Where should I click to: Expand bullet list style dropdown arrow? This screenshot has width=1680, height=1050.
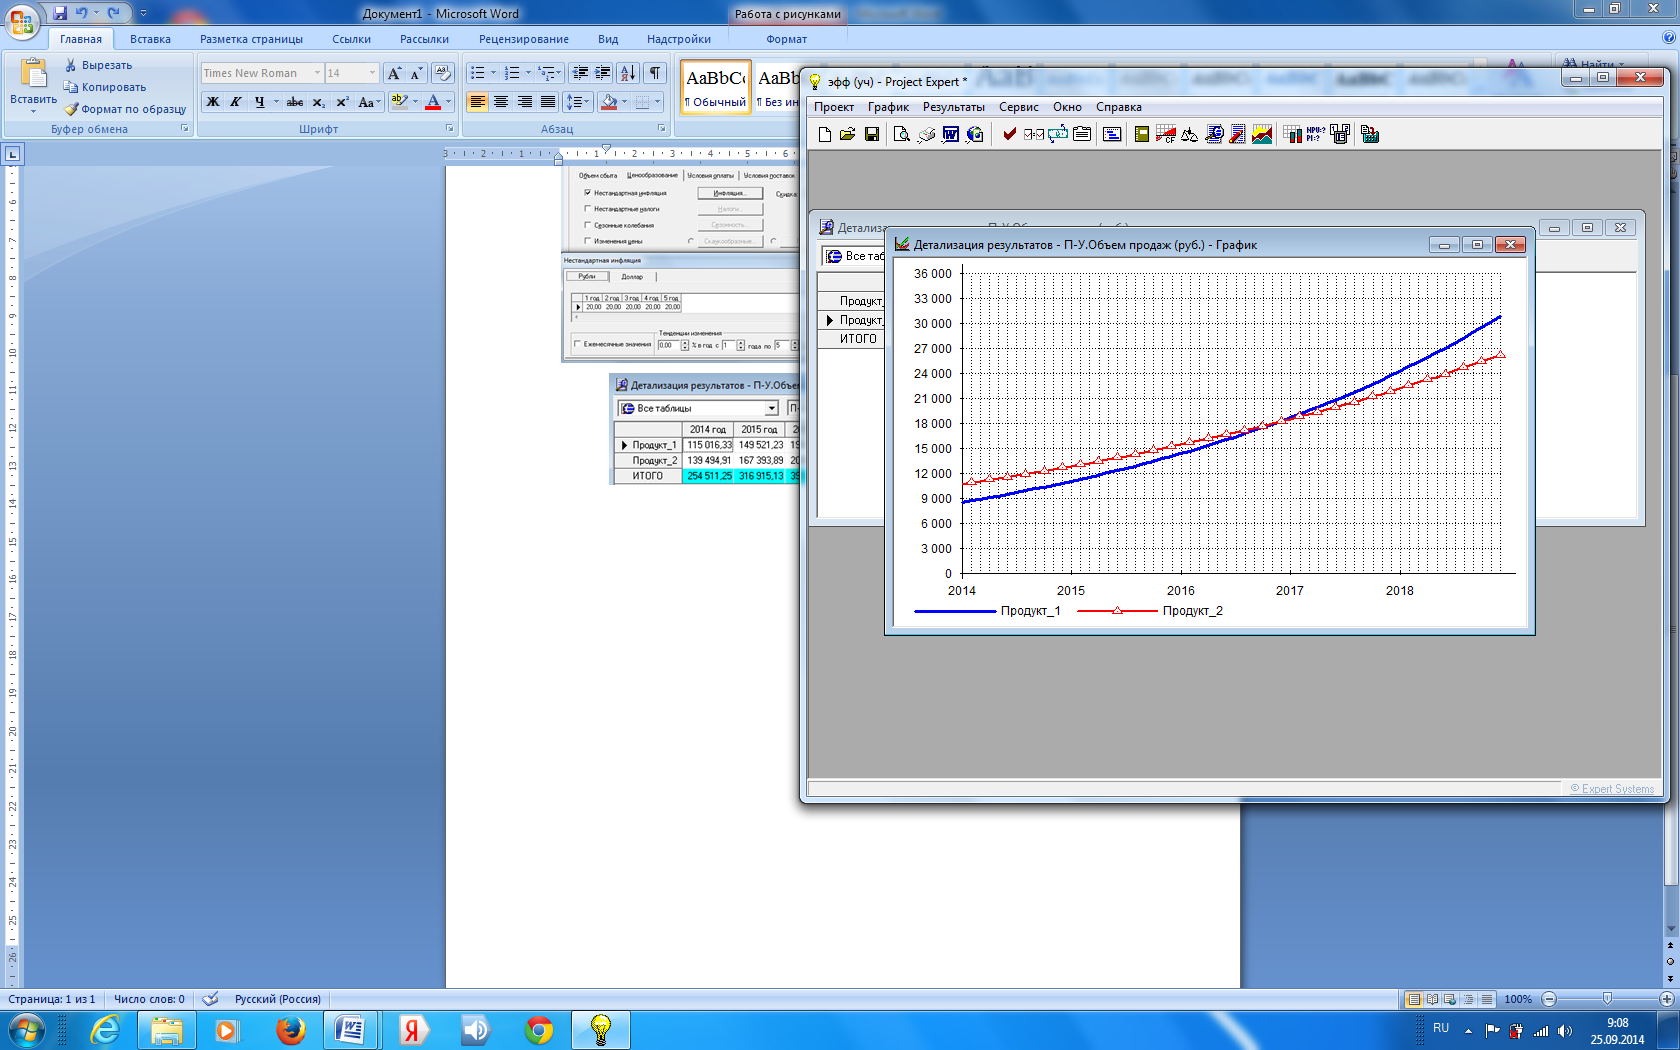click(493, 73)
